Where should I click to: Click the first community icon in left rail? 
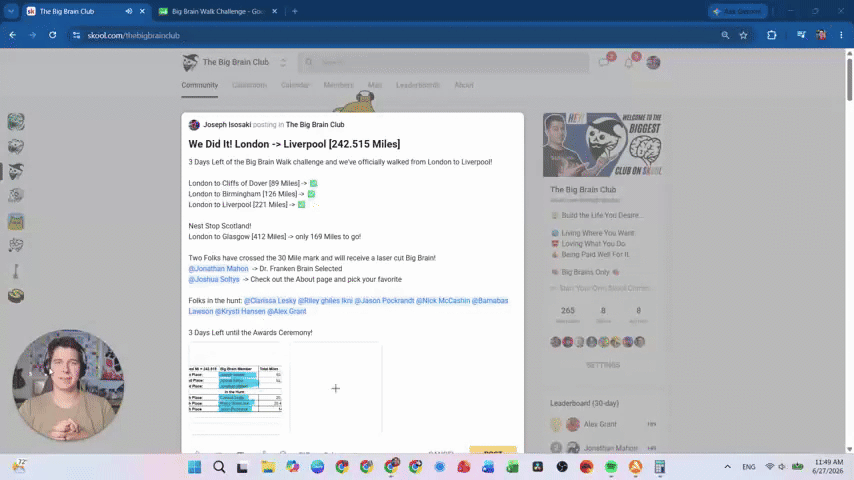coord(16,121)
